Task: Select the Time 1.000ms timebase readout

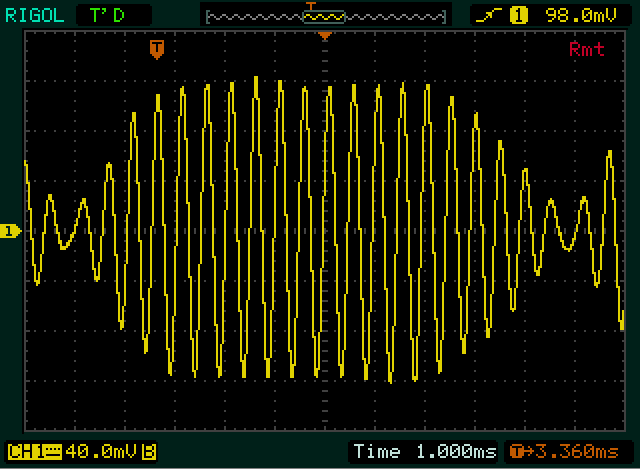Action: [x=425, y=452]
